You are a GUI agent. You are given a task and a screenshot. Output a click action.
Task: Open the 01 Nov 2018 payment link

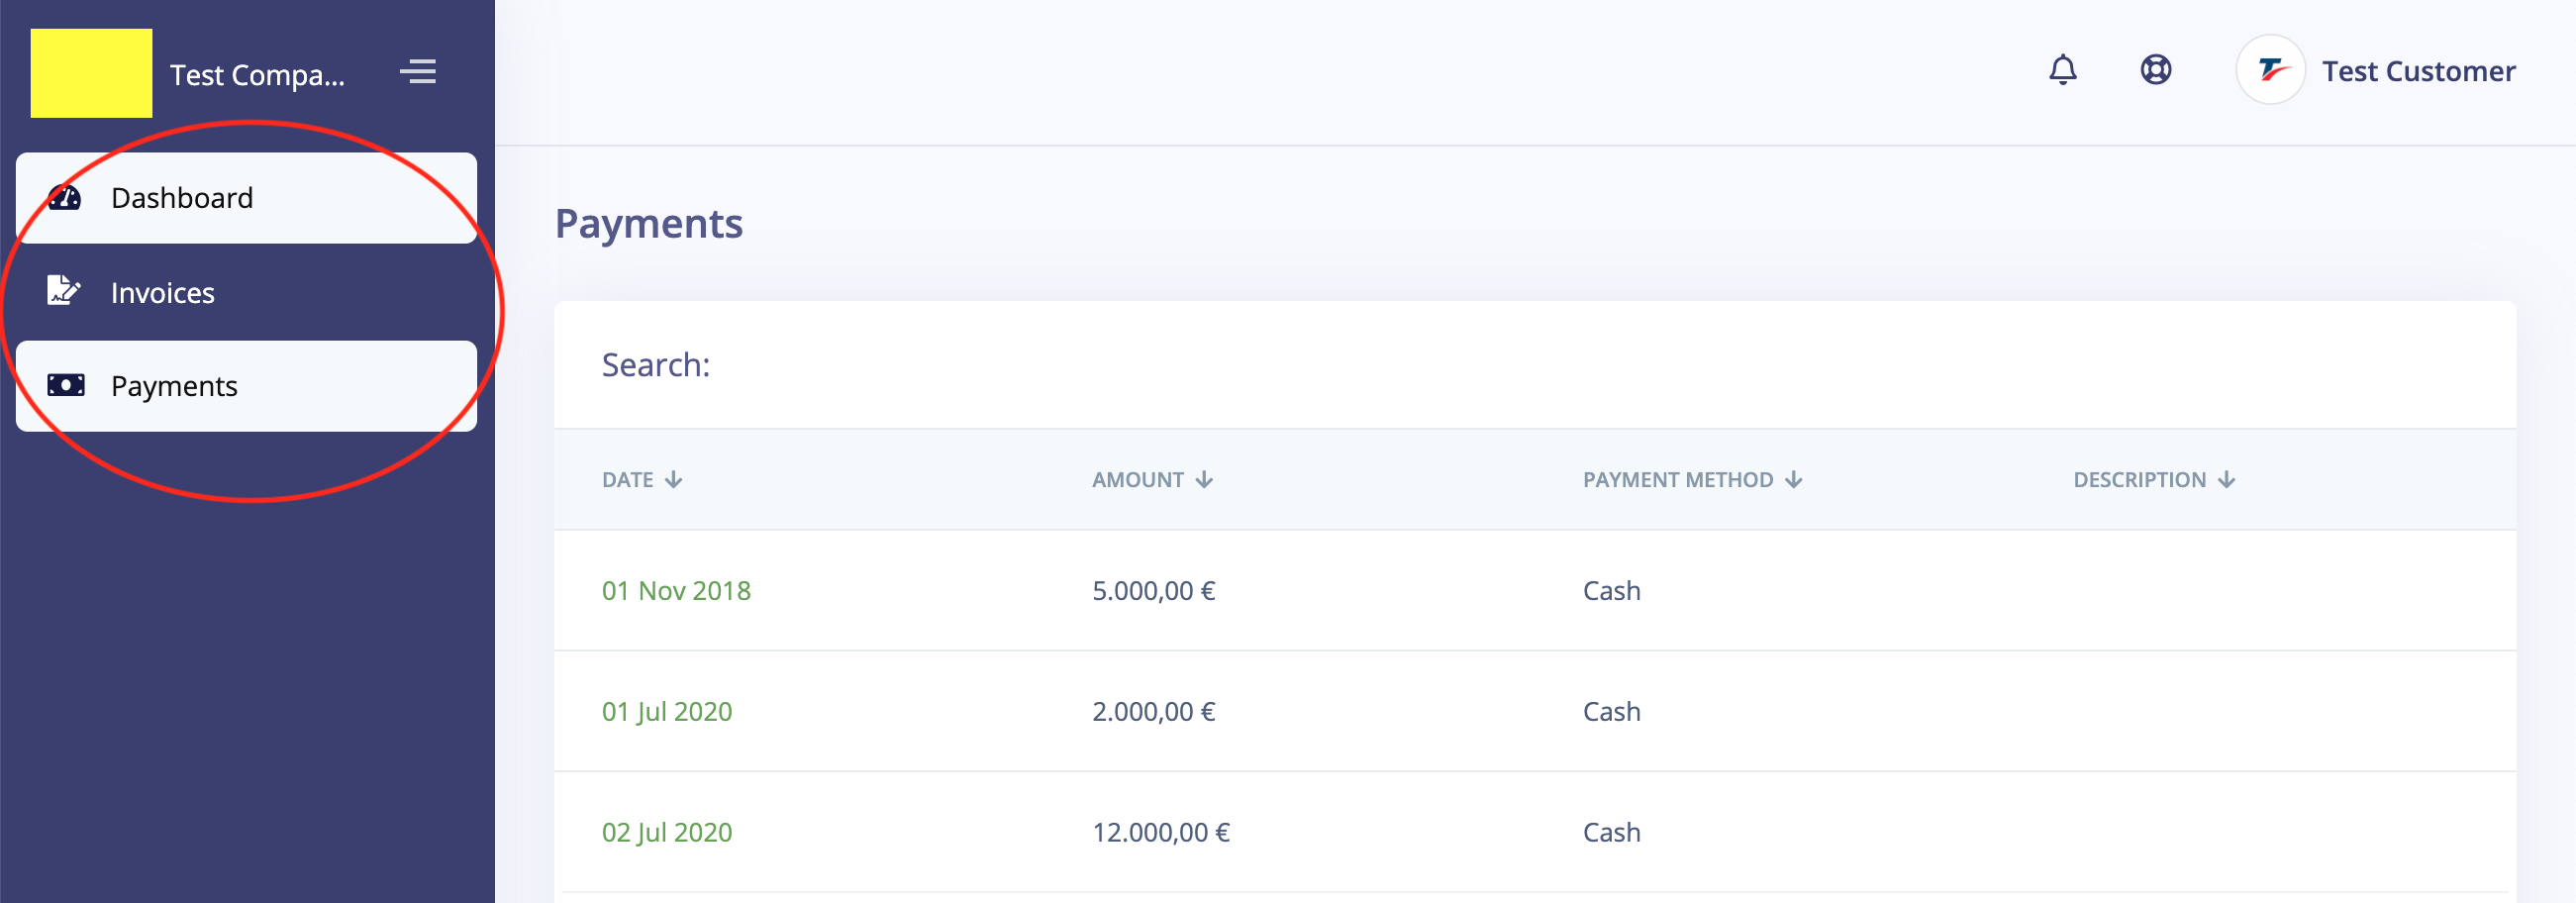coord(676,591)
